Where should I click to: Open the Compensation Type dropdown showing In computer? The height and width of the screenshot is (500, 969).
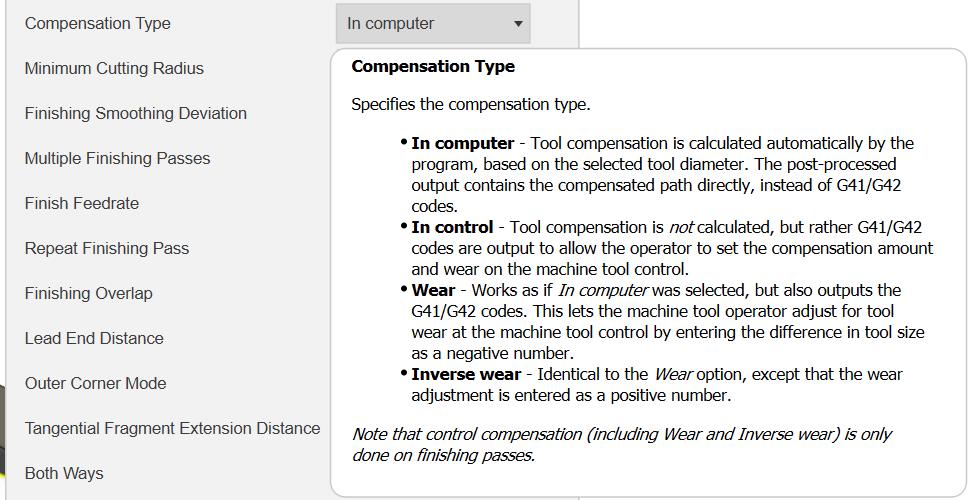(x=433, y=23)
